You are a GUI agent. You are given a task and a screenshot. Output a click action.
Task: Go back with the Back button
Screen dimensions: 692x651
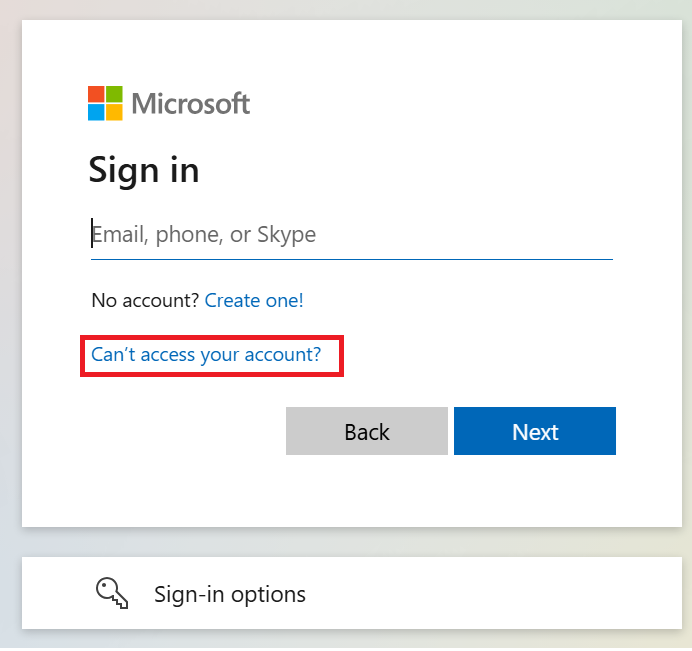pyautogui.click(x=367, y=431)
